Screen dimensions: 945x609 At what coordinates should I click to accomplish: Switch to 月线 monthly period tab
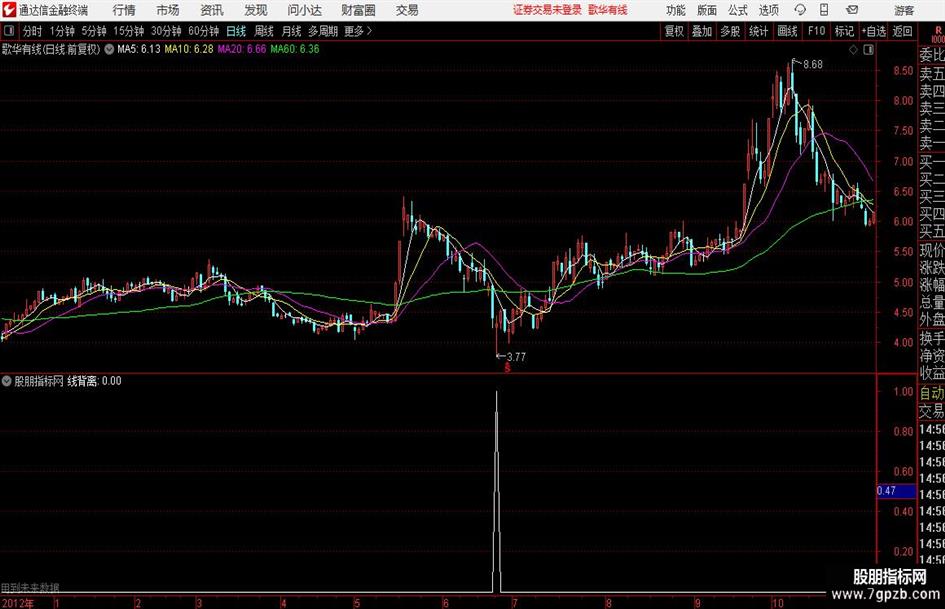pos(291,31)
